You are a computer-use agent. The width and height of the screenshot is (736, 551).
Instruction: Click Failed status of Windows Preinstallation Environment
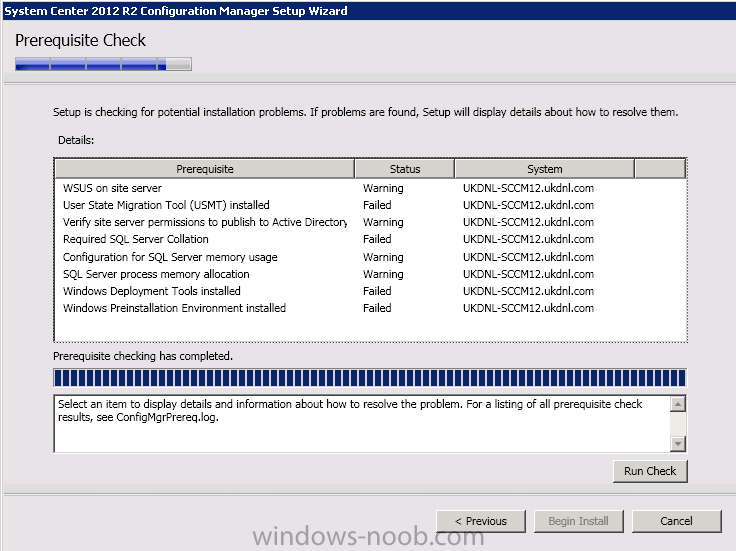tap(377, 308)
